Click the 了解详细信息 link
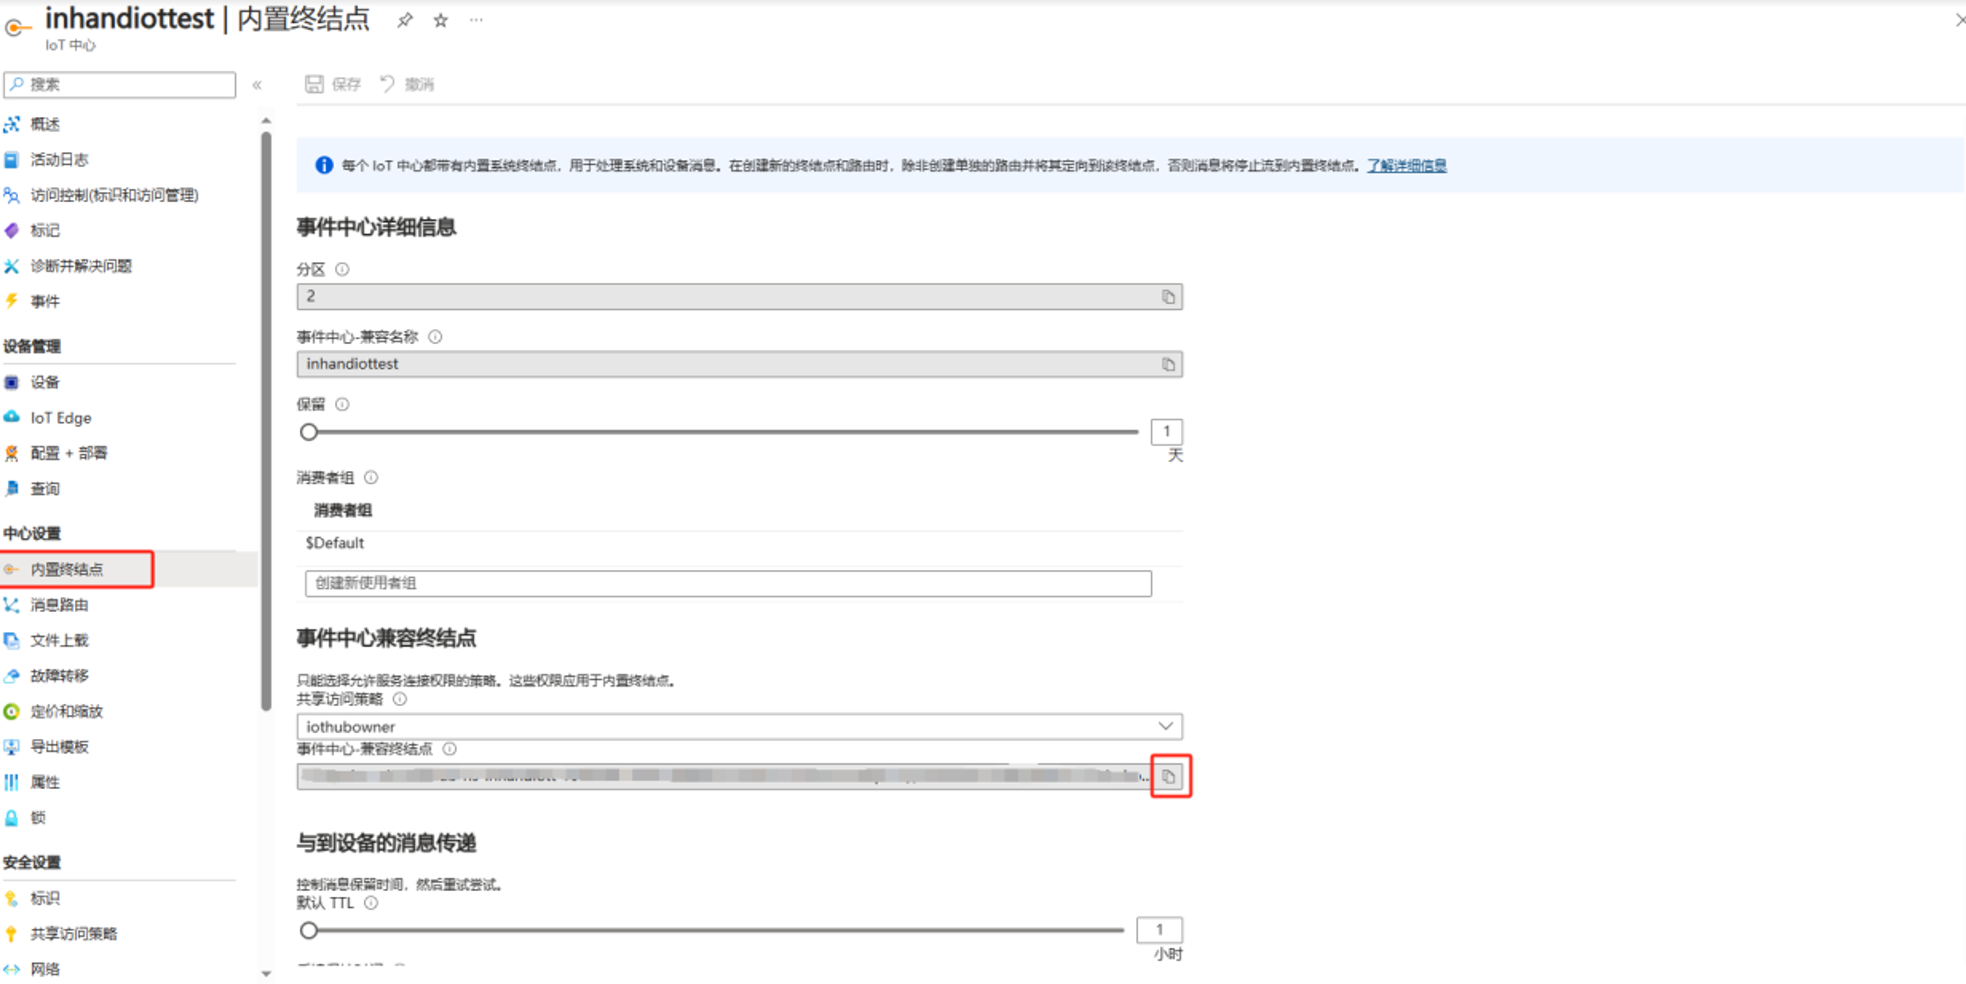The image size is (1966, 984). 1406,166
